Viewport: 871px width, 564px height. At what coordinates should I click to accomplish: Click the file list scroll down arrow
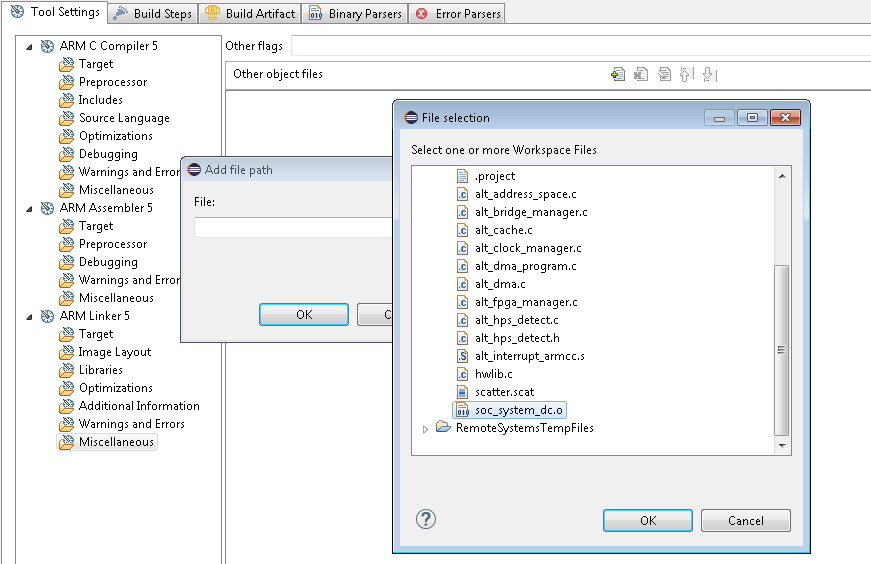point(782,445)
